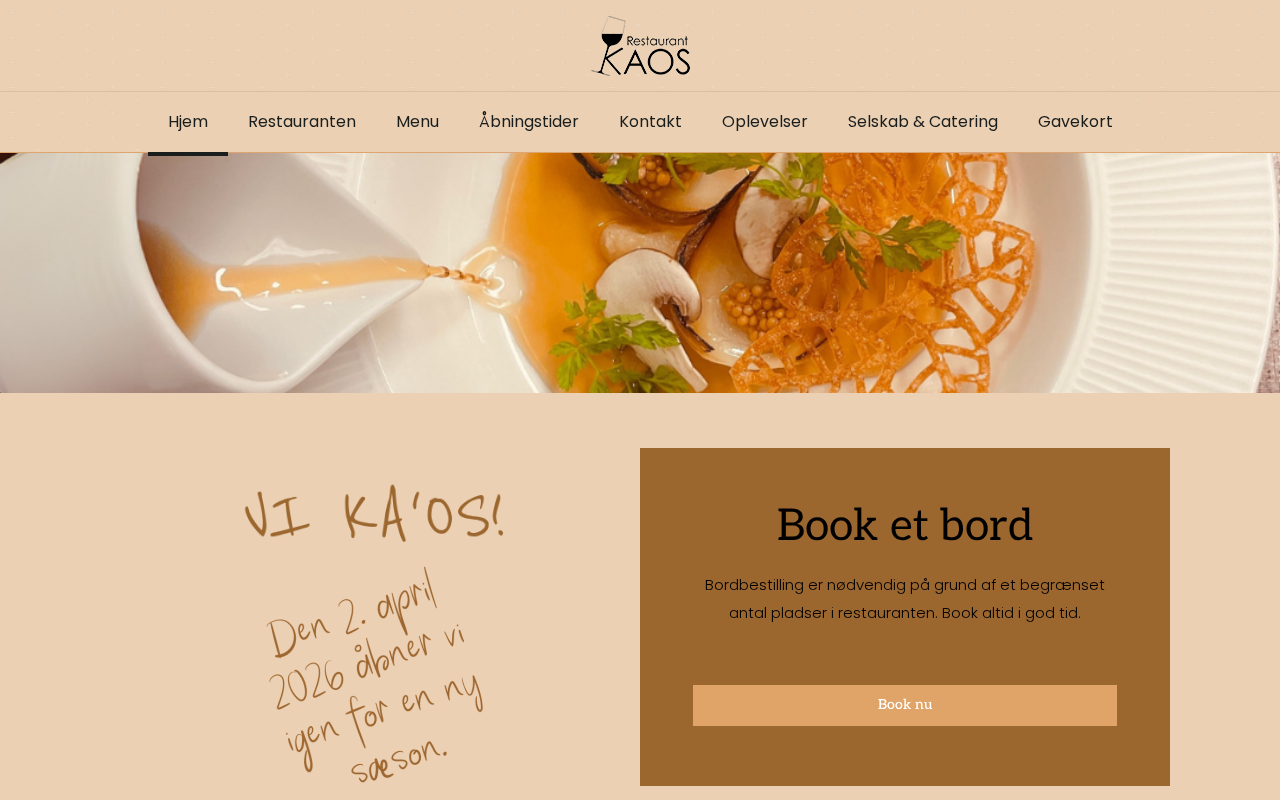Click the Restaurant KAOS logo

(640, 46)
